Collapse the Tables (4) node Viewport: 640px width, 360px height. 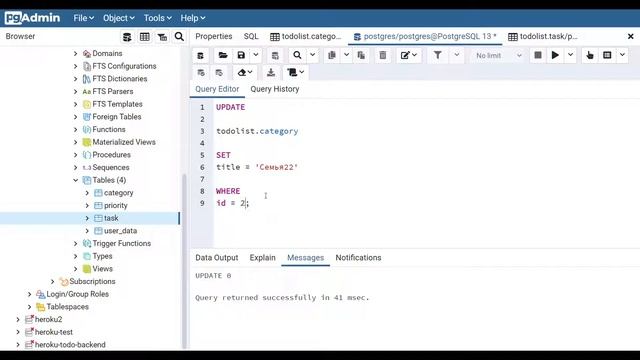coord(76,180)
